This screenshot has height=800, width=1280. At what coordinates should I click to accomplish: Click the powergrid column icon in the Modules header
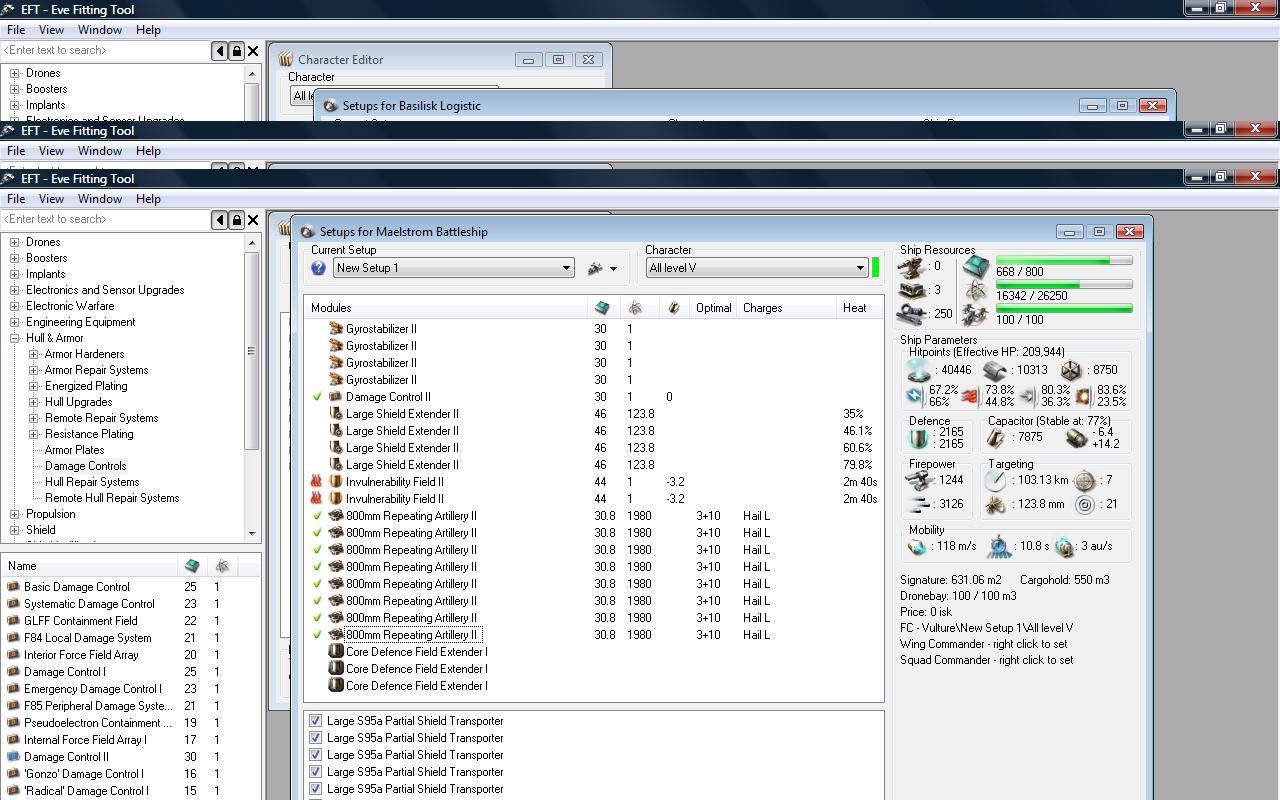click(x=635, y=308)
